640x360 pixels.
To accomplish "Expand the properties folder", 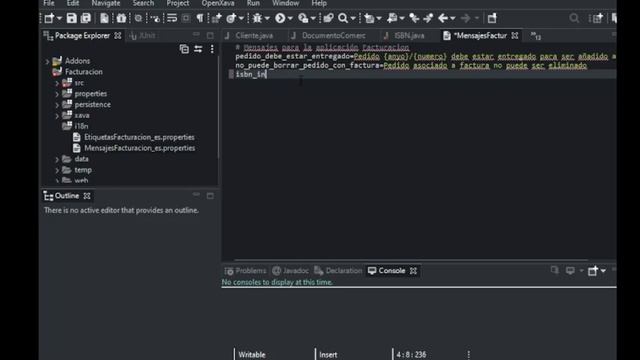I will pos(57,94).
